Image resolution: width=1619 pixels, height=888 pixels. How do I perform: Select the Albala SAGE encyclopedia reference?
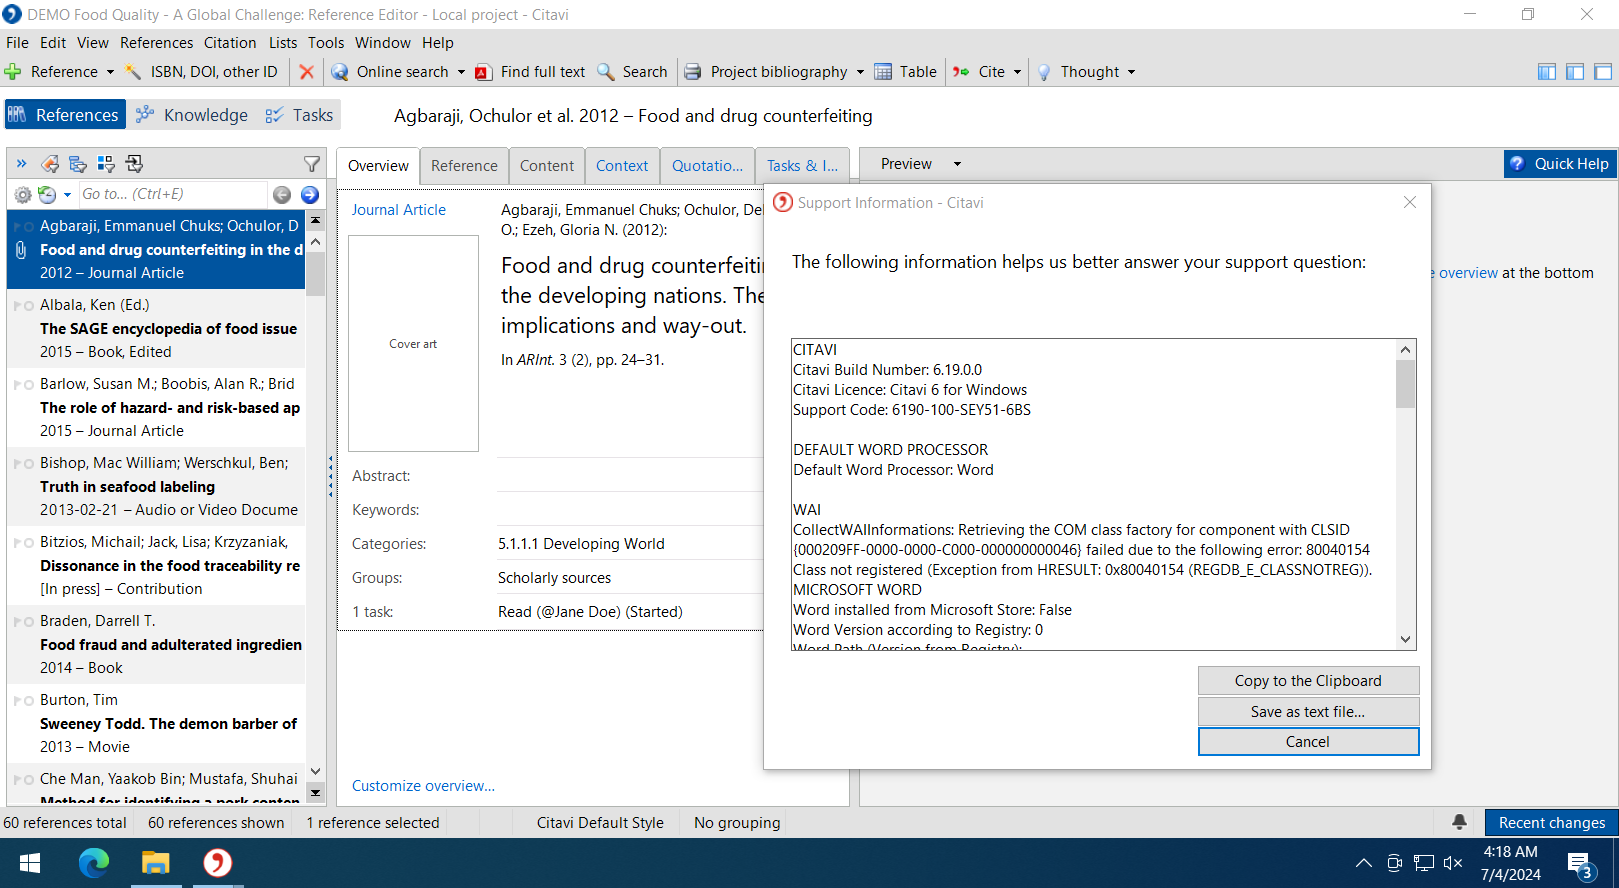coord(156,328)
